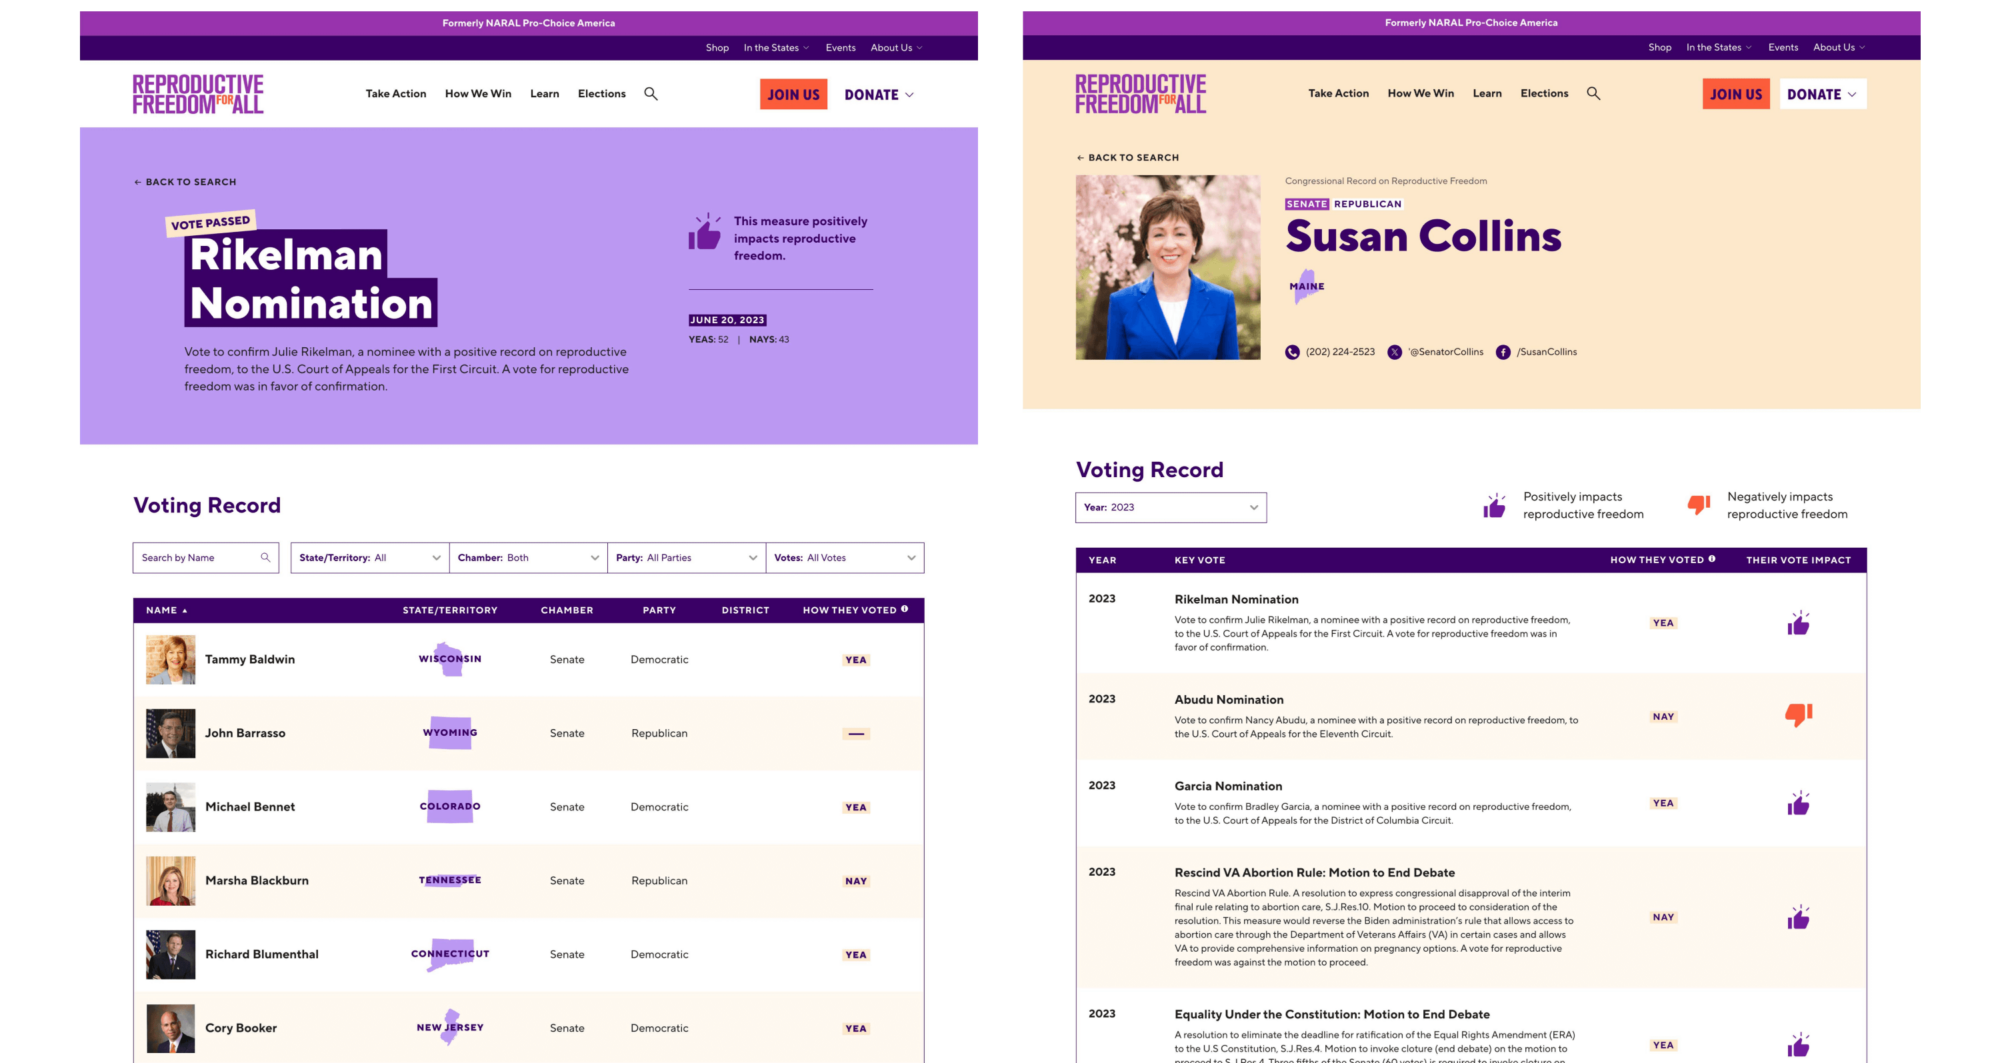Open Take Action menu on left page
Screen dimensions: 2000x1063
point(396,94)
